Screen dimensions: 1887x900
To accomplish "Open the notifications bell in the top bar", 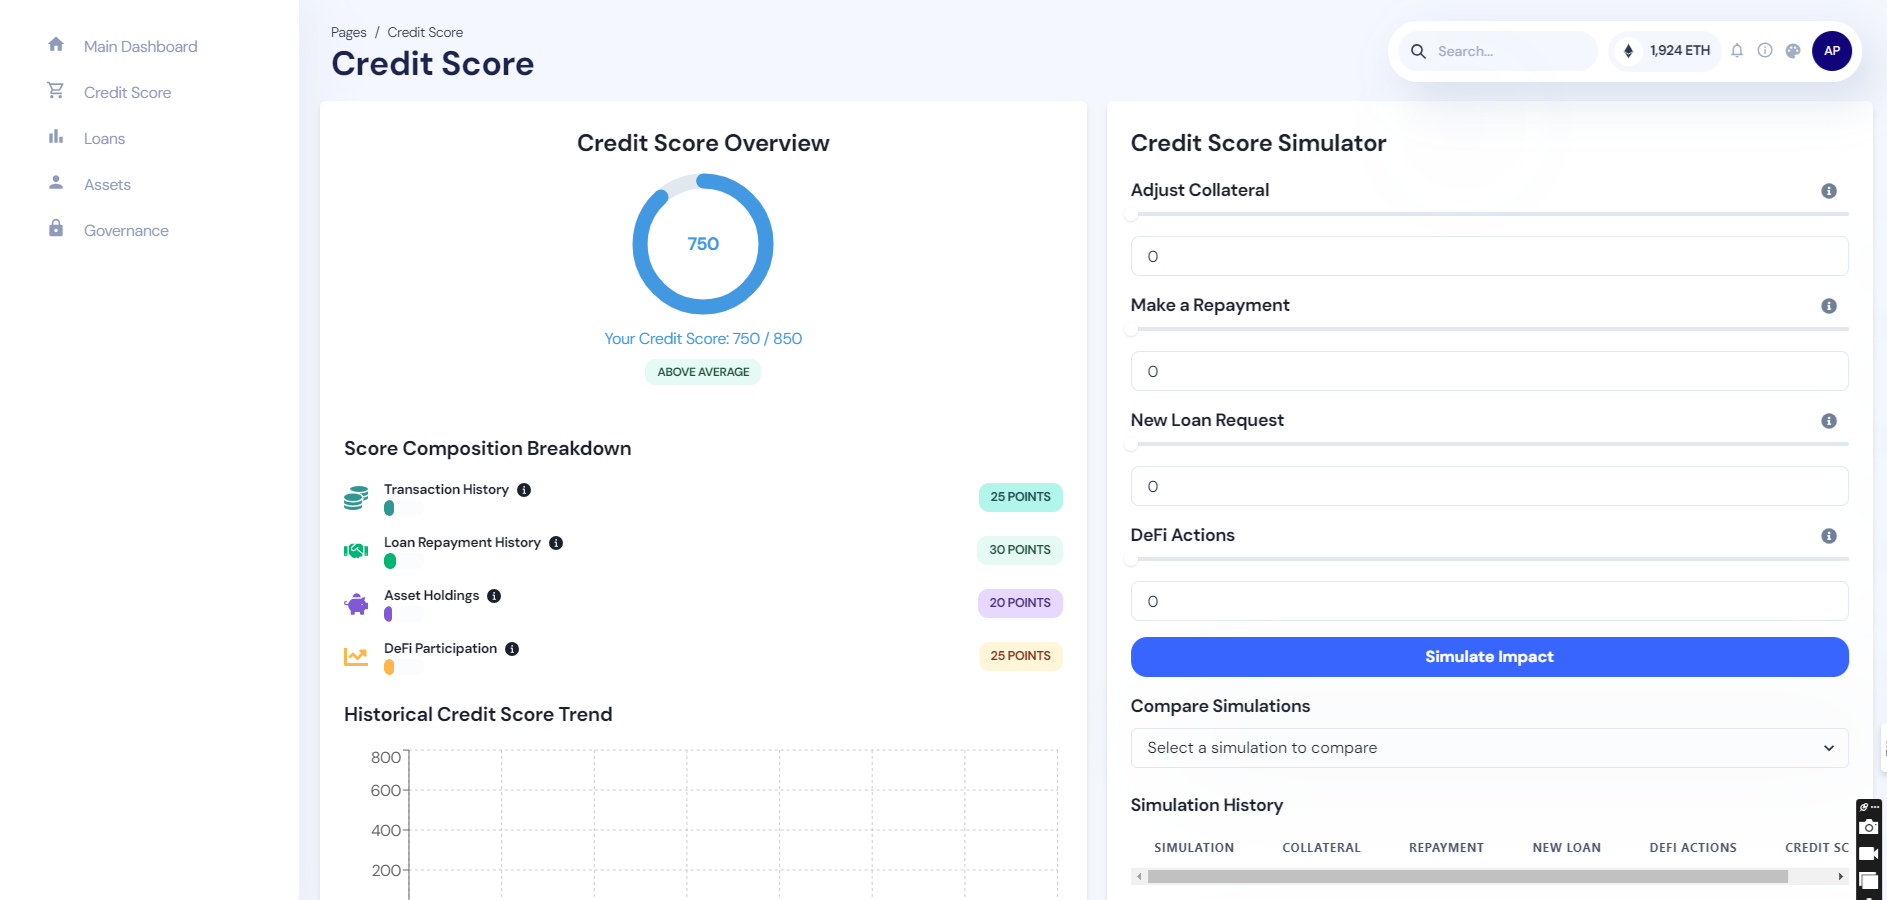I will (x=1737, y=50).
